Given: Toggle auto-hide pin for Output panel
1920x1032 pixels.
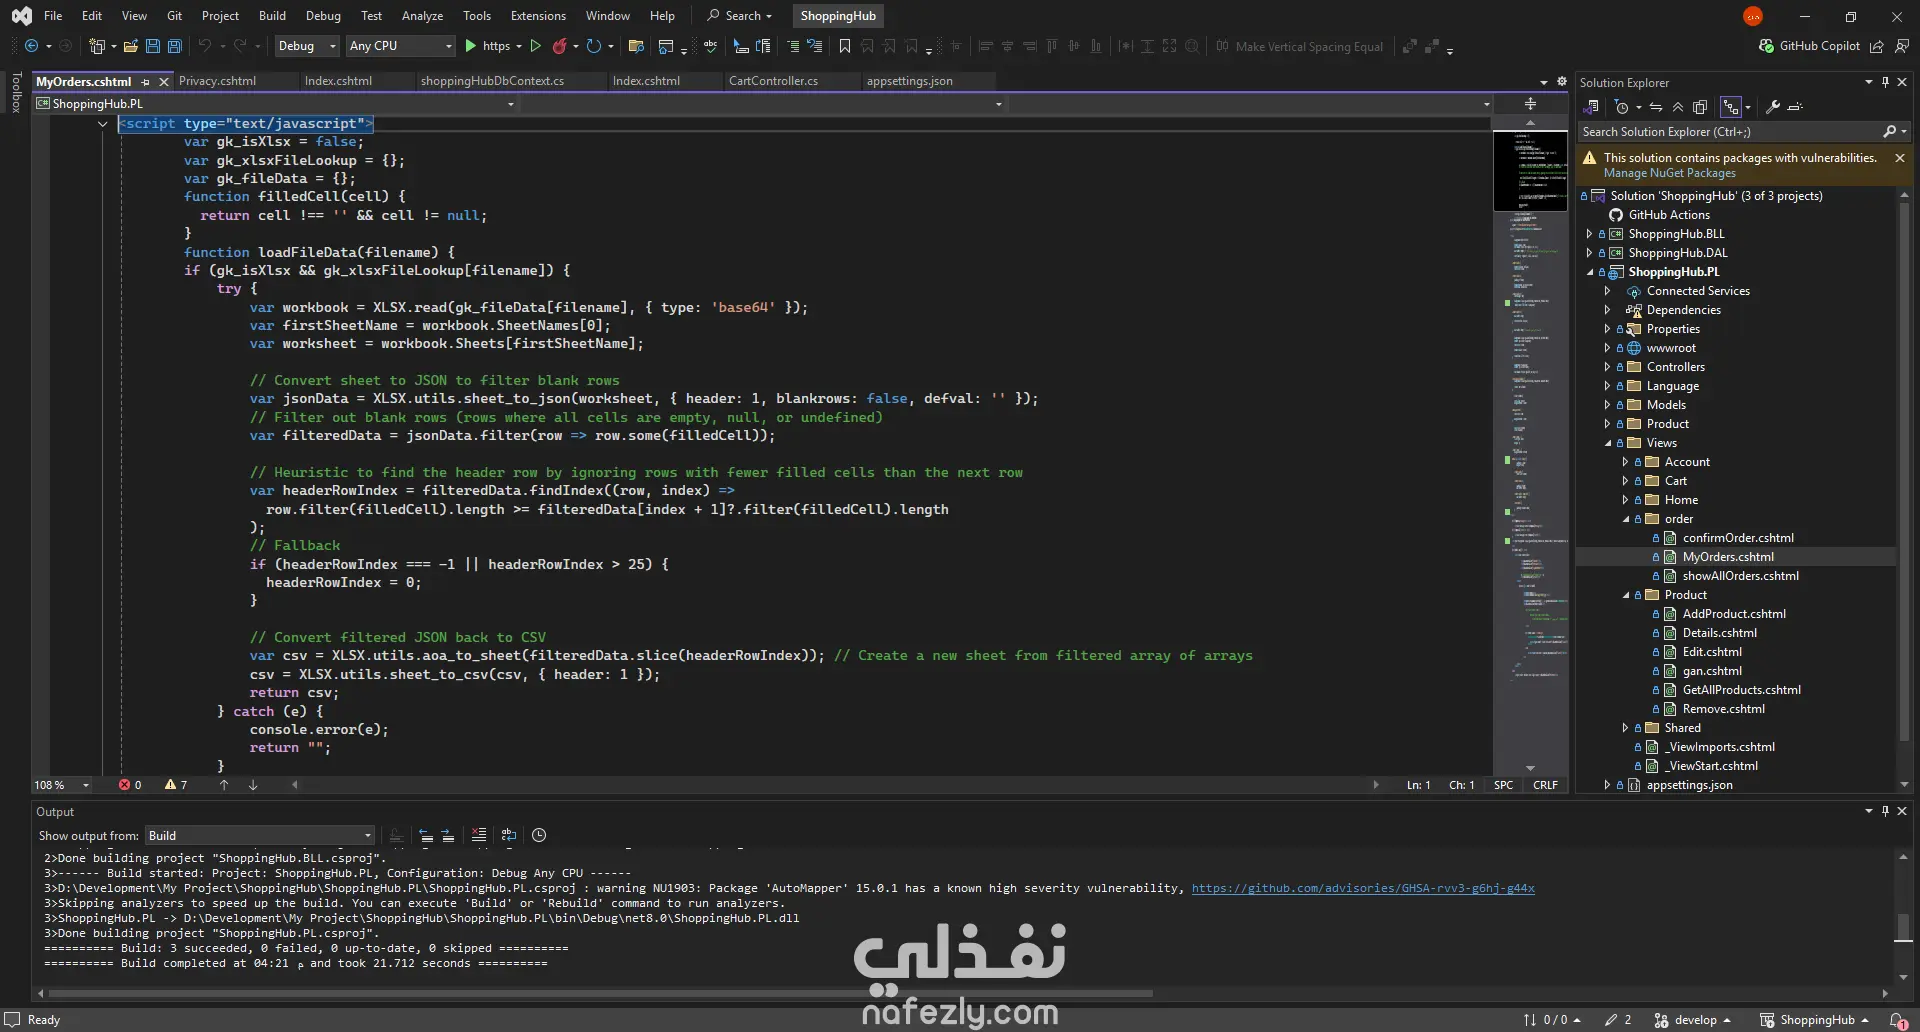Looking at the screenshot, I should [1885, 811].
